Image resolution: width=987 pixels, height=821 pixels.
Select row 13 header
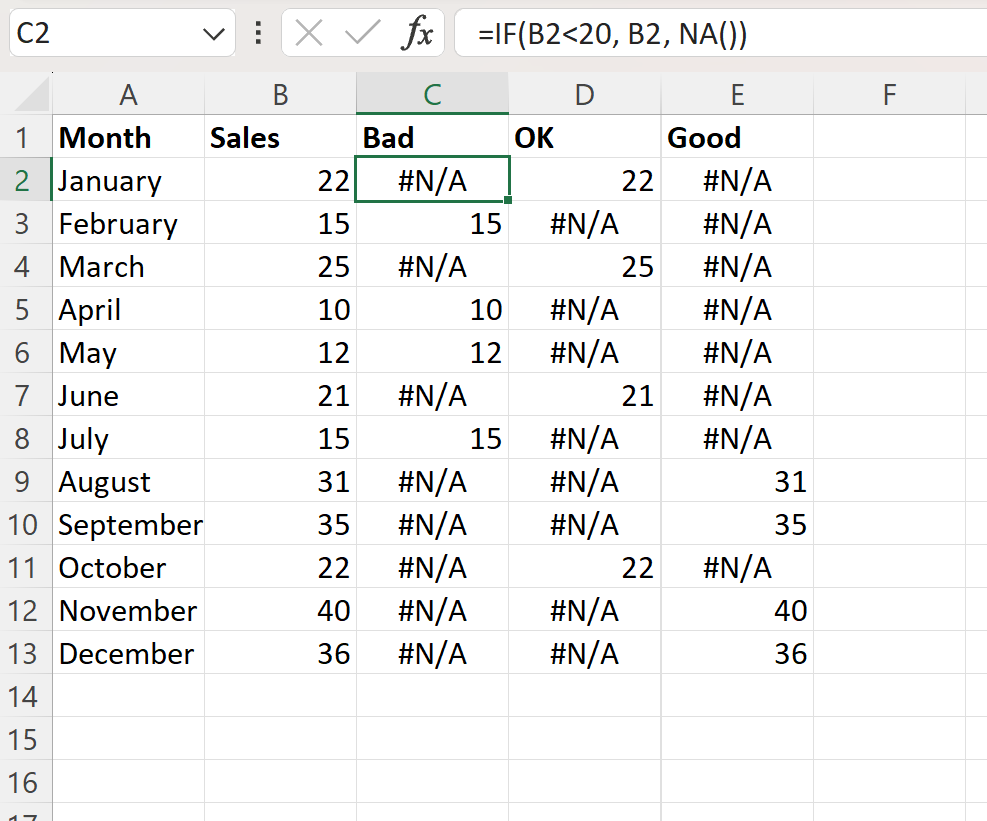pos(26,654)
